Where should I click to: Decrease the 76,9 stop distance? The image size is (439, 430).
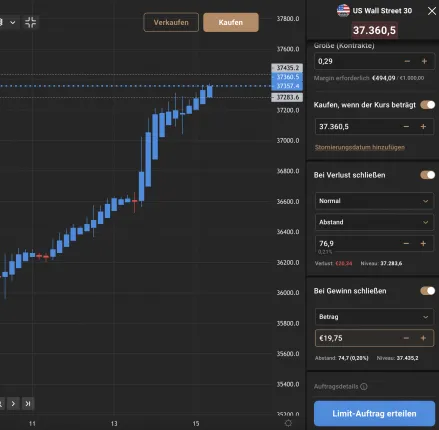click(406, 244)
